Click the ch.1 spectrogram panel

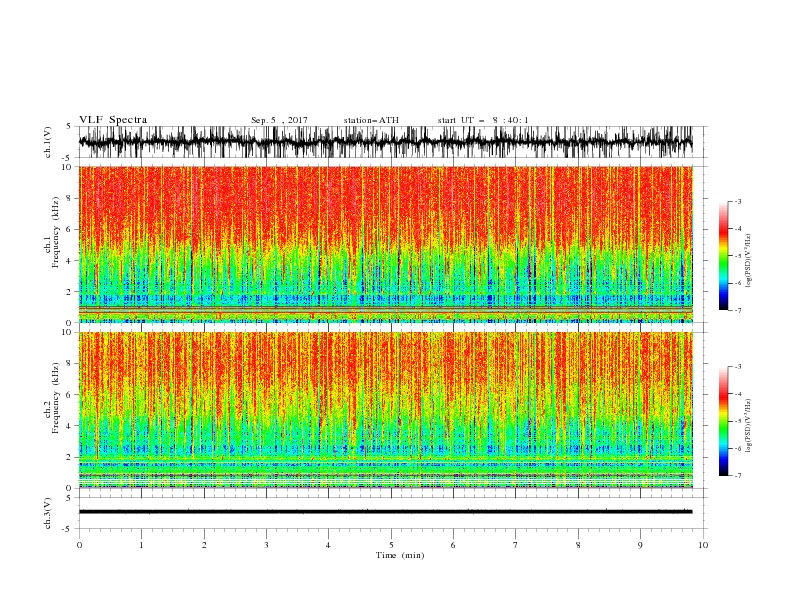click(386, 244)
